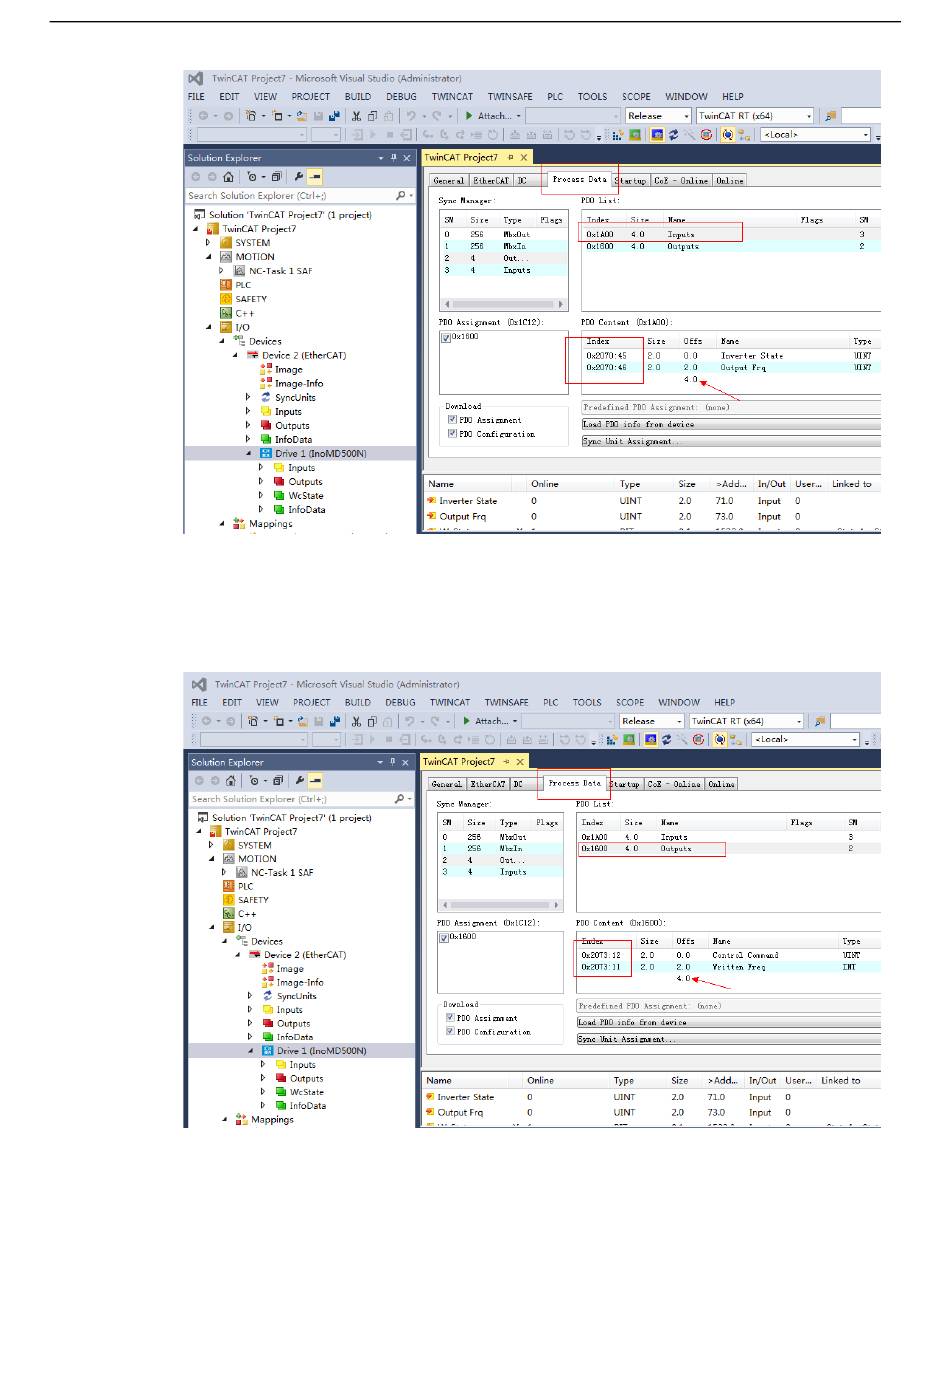Toggle the PDO Assignment download checkbox in the second screenshot

coord(451,1018)
